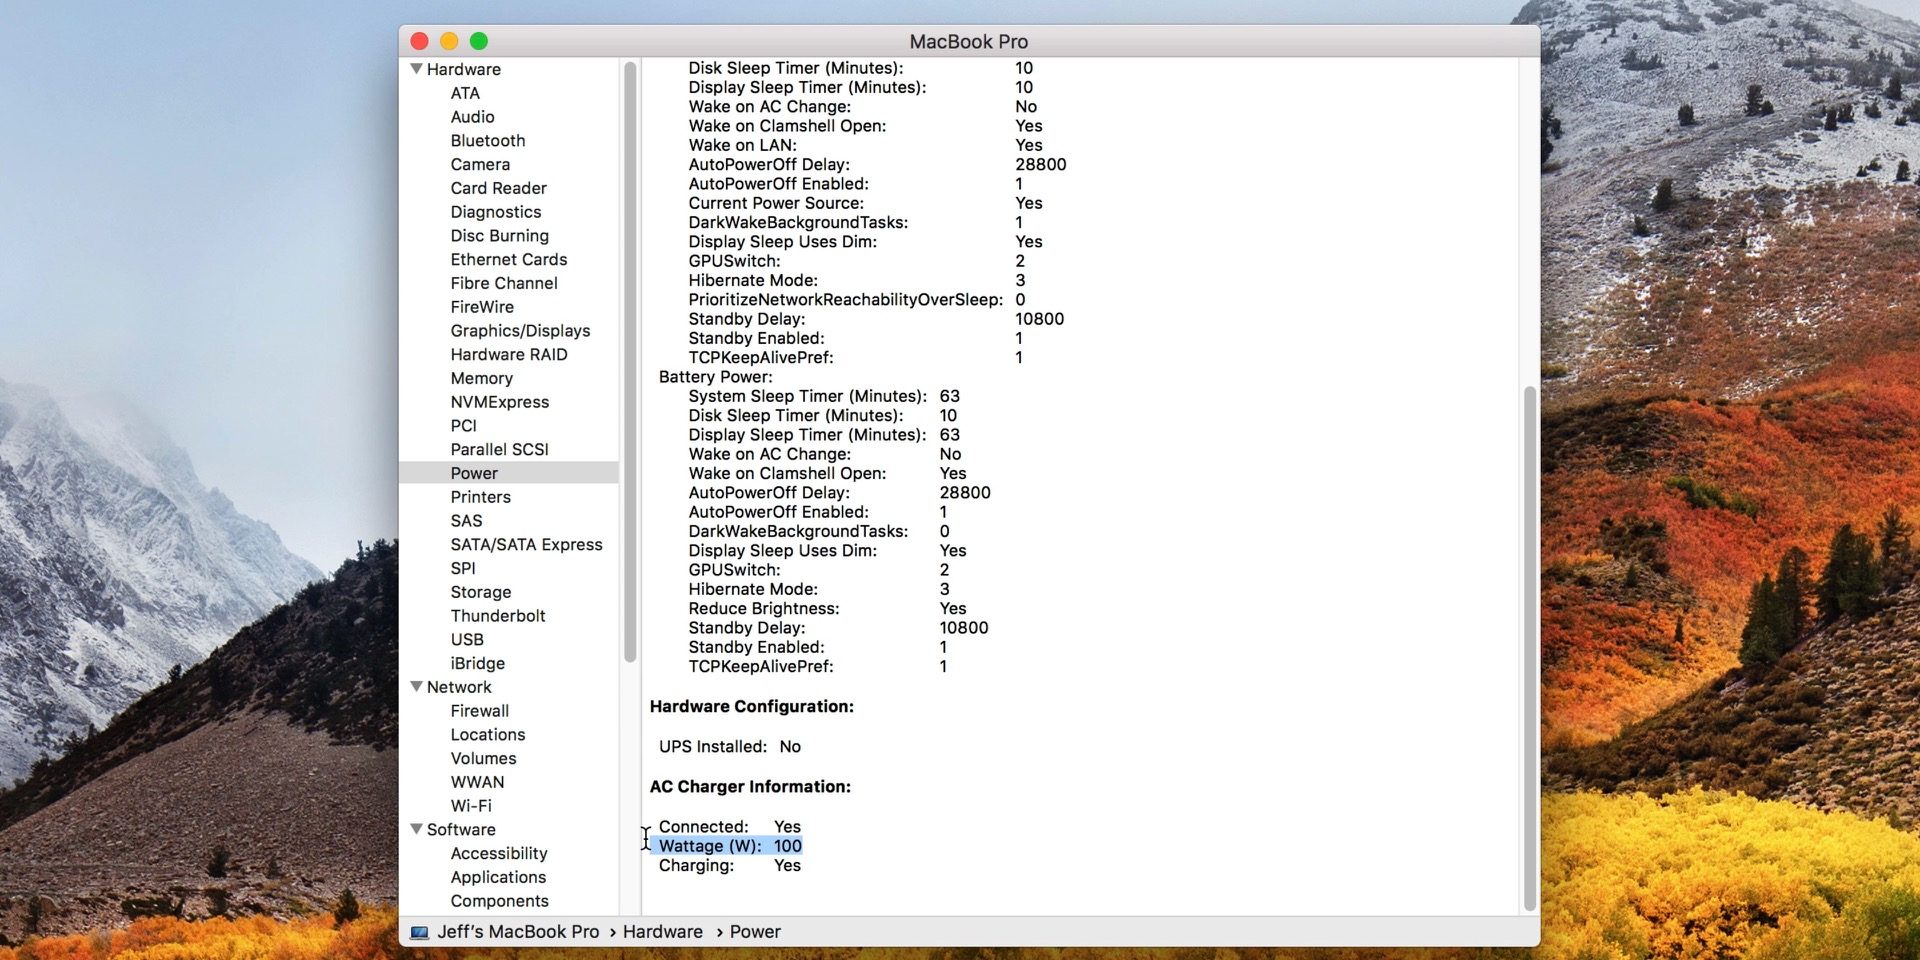Select Storage in the sidebar

click(x=480, y=592)
